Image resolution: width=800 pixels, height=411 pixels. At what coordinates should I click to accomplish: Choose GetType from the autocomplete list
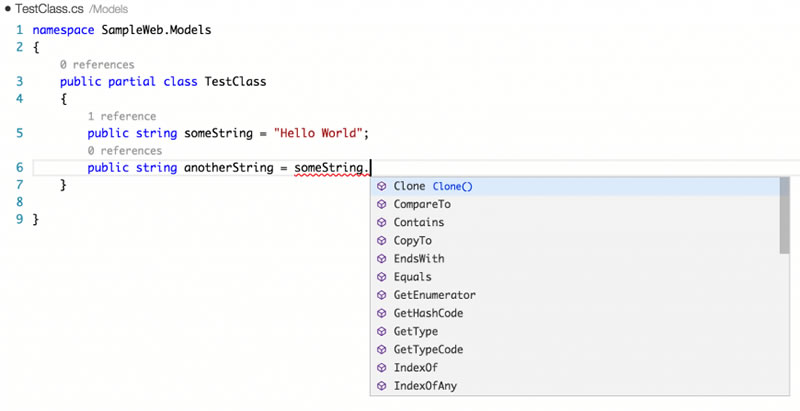tap(415, 331)
